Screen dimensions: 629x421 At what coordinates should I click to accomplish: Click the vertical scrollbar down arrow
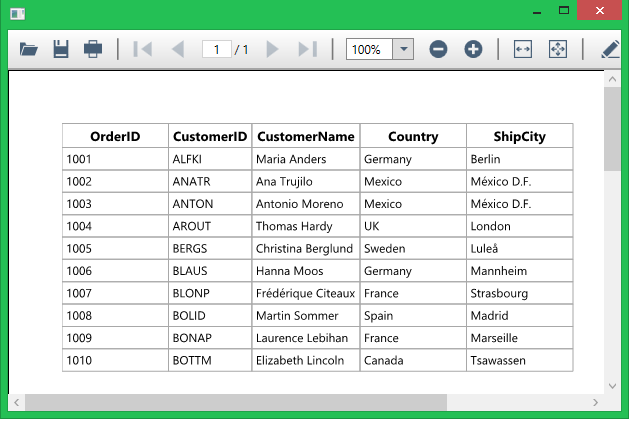click(612, 386)
